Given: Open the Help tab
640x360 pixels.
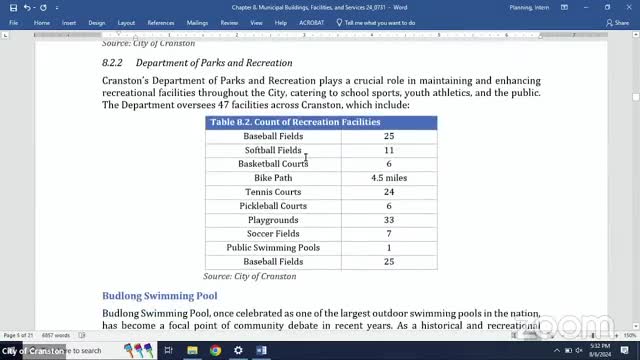Looking at the screenshot, I should click(x=280, y=23).
